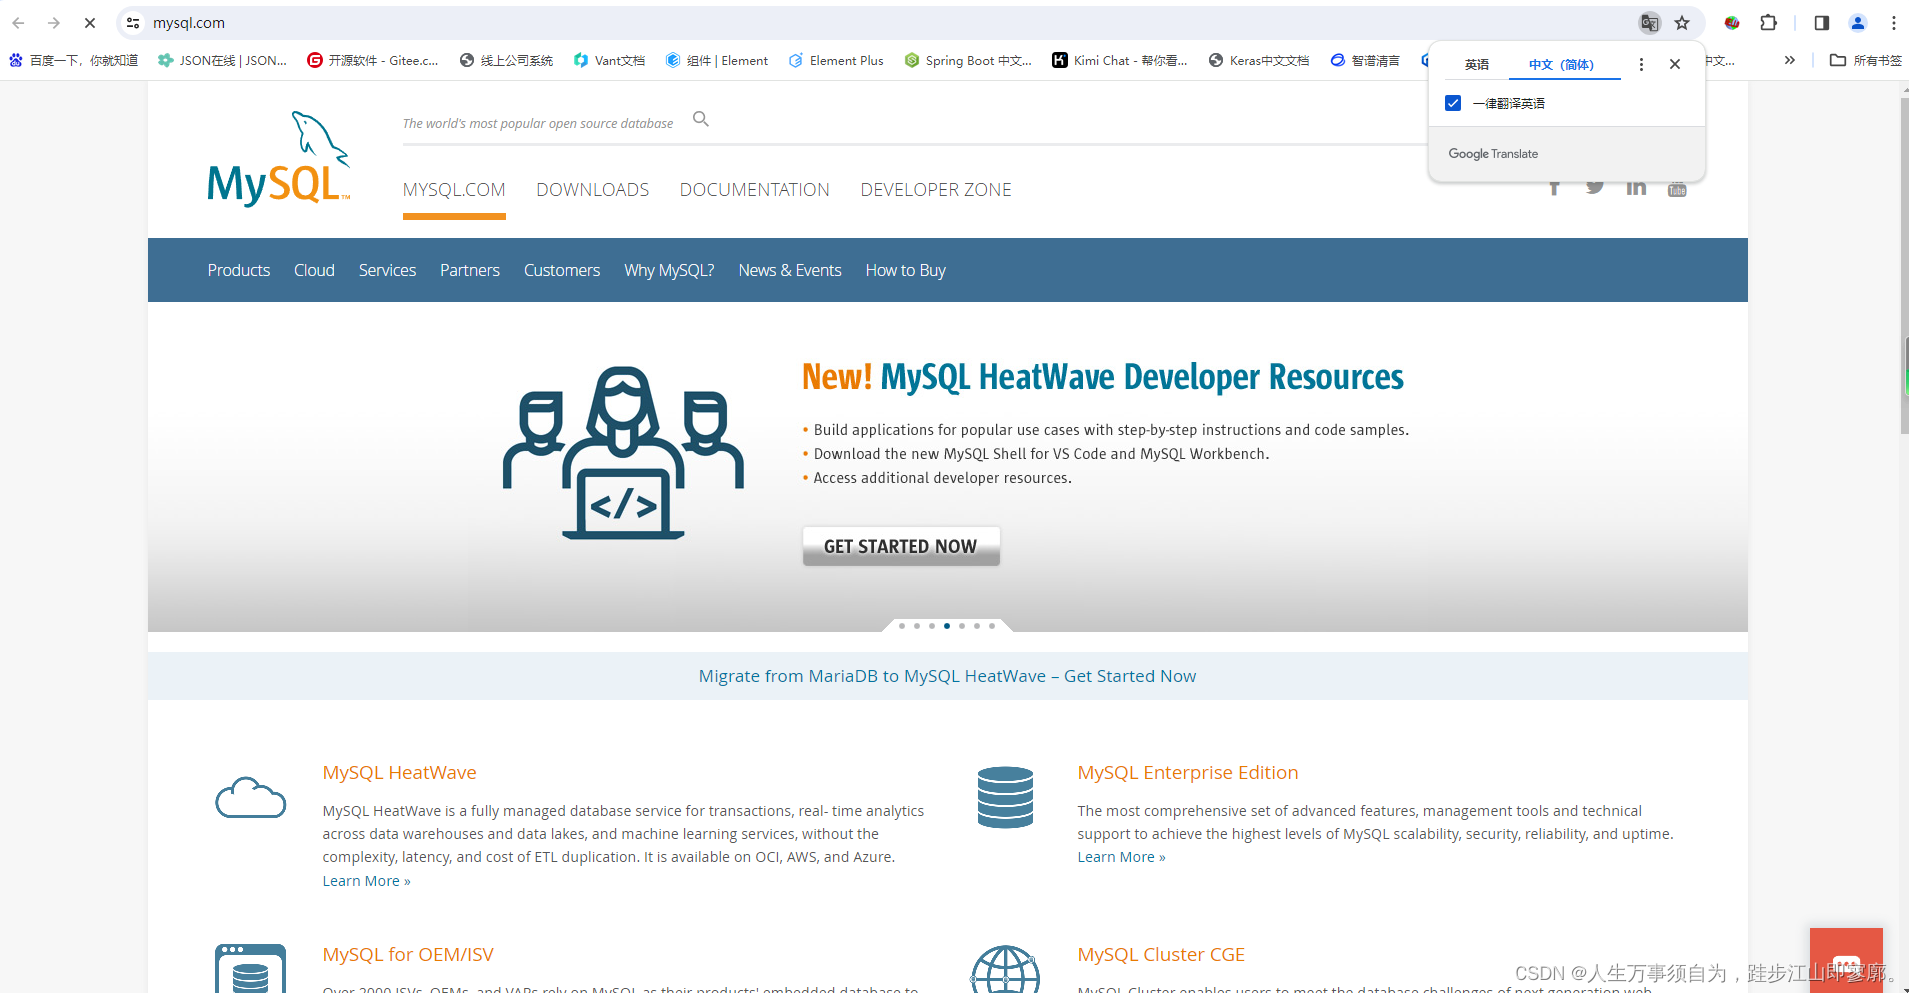This screenshot has height=993, width=1909.
Task: Open the Spring Boot 中文 bookmark
Action: click(x=968, y=60)
